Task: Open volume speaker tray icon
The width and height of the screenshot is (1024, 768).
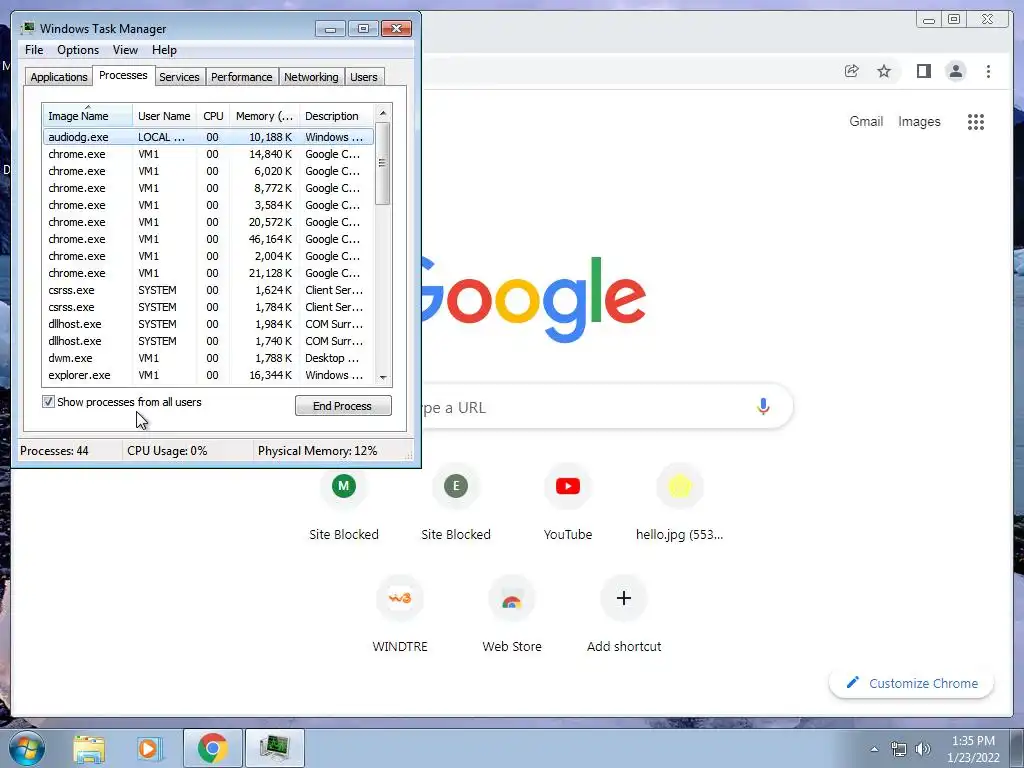Action: 922,749
